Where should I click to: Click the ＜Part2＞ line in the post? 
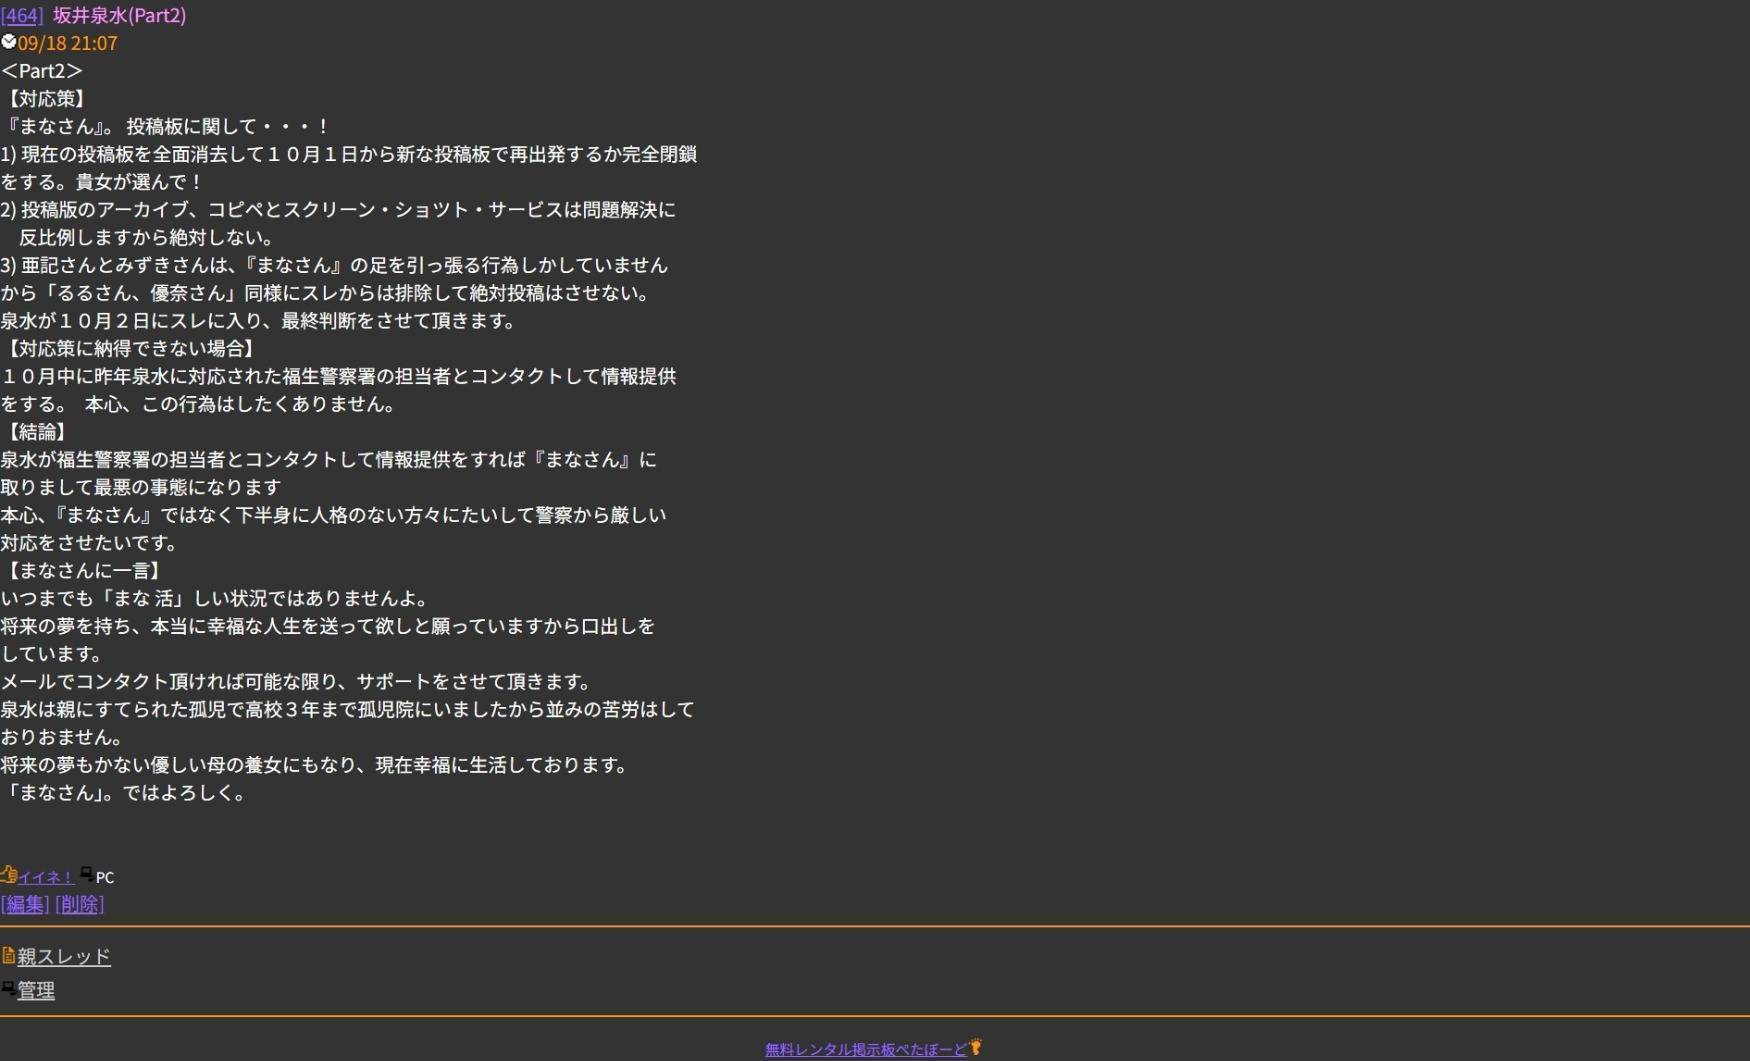pyautogui.click(x=42, y=71)
